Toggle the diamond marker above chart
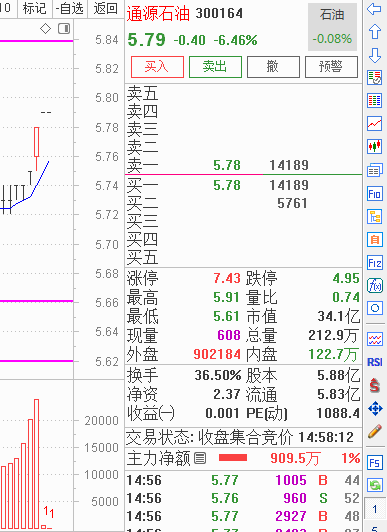Image resolution: width=387 pixels, height=532 pixels. 45,28
